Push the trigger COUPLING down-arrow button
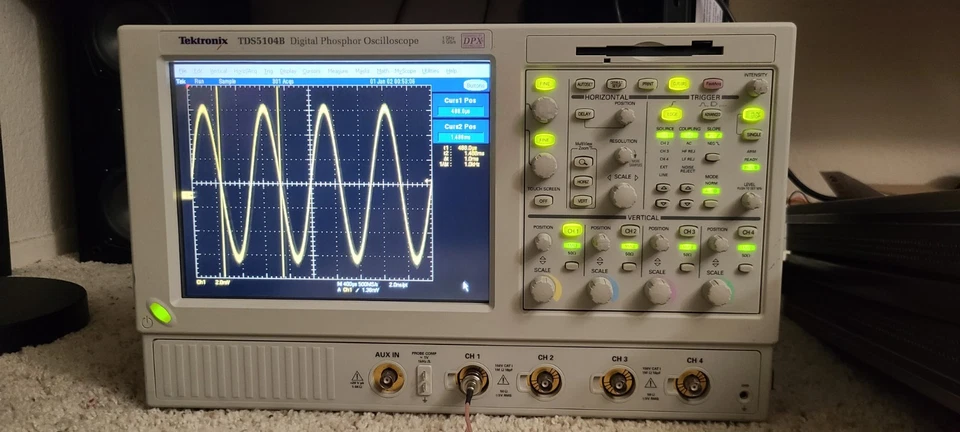This screenshot has height=432, width=960. click(x=687, y=203)
